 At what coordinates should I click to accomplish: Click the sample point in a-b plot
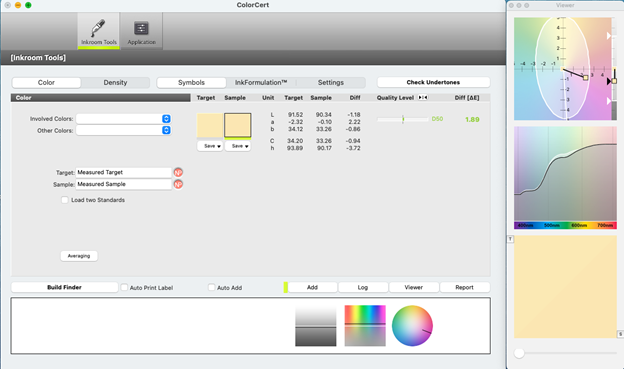coord(585,78)
